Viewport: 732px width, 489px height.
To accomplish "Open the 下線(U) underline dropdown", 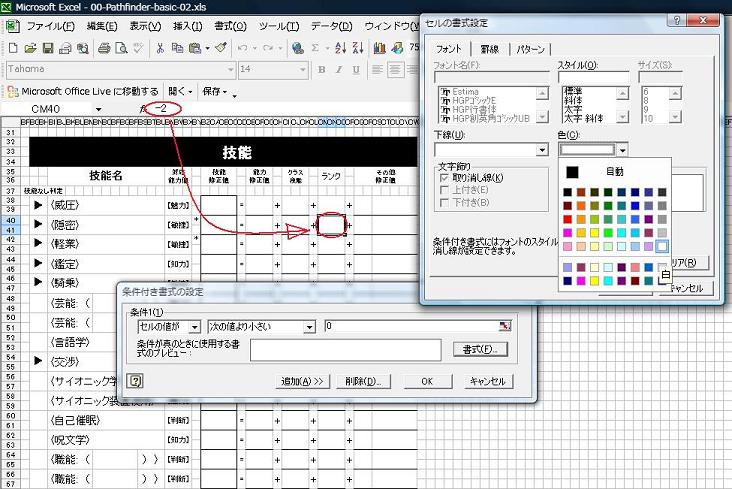I will tap(542, 150).
